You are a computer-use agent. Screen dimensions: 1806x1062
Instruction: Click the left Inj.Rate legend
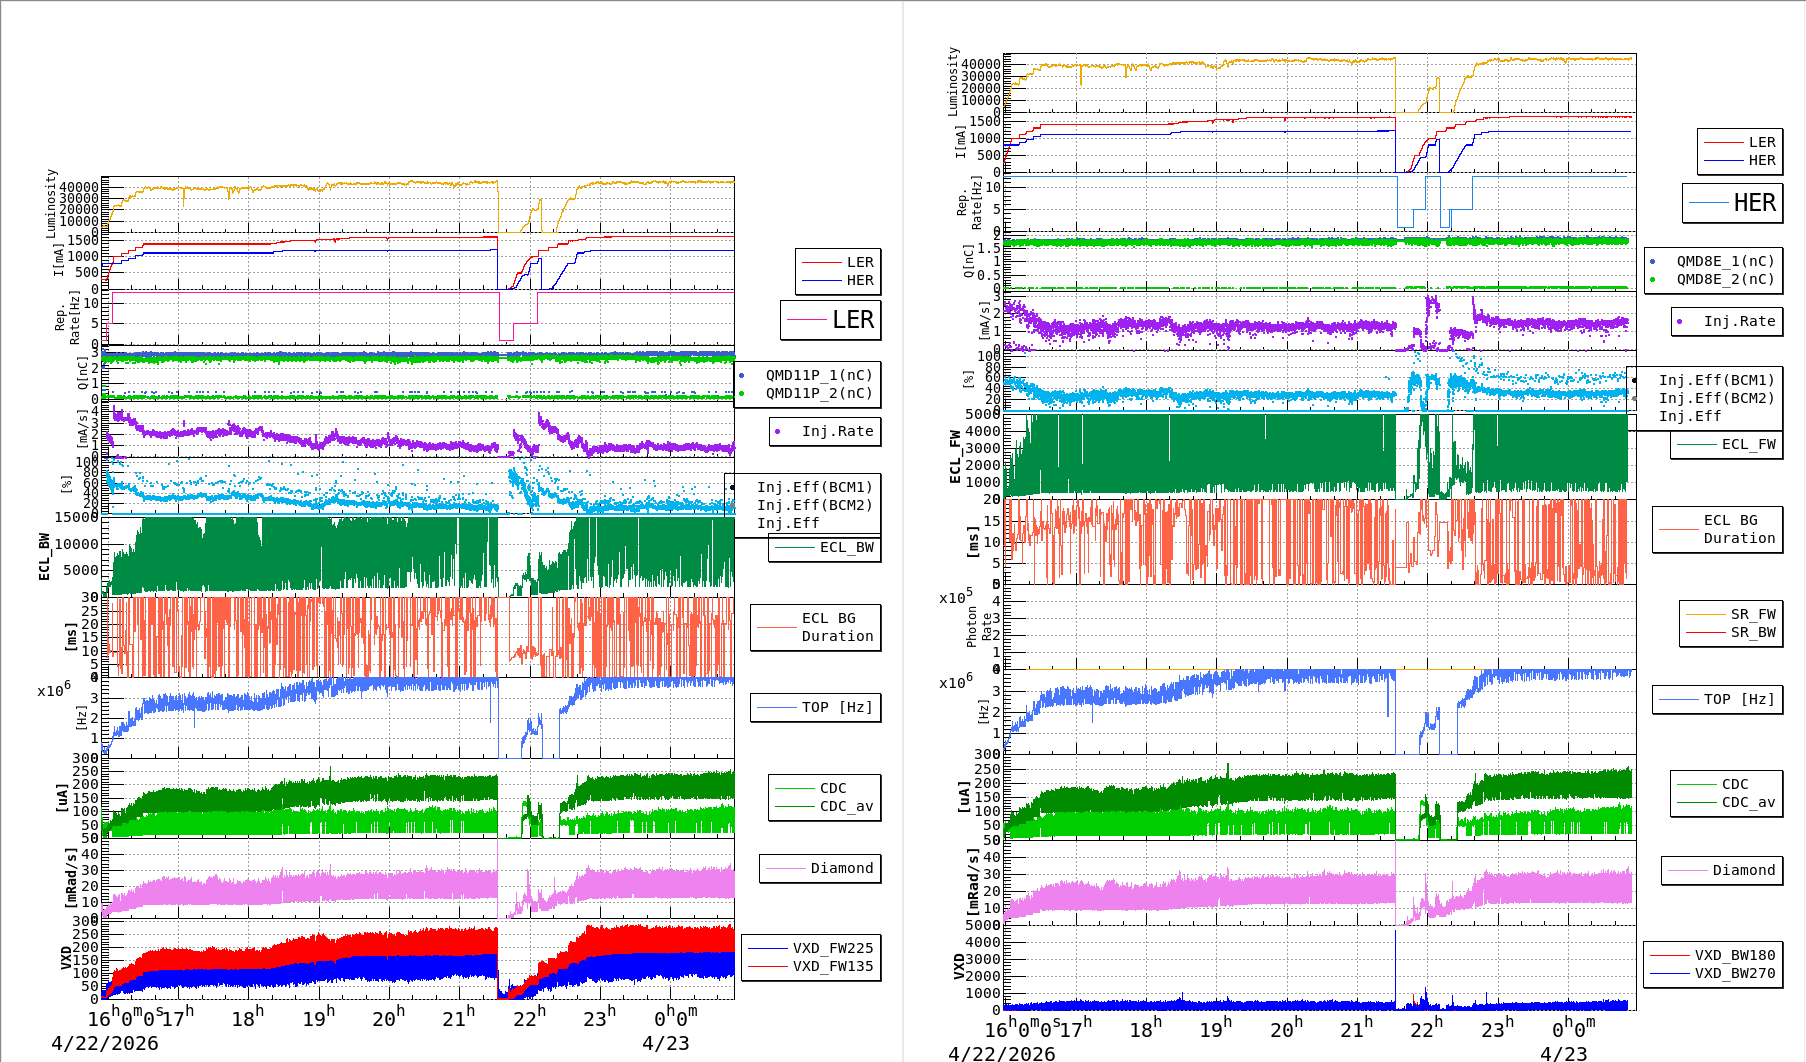[x=825, y=432]
